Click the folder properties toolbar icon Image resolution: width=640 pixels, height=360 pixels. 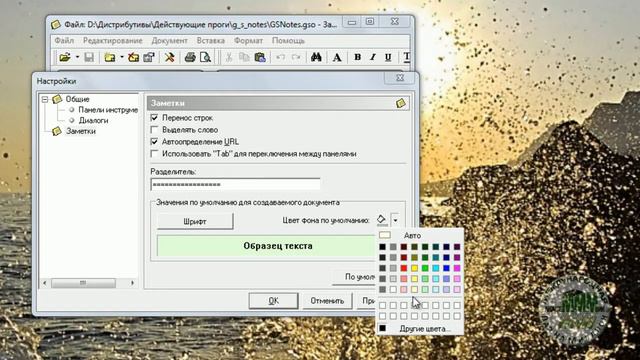coord(149,57)
